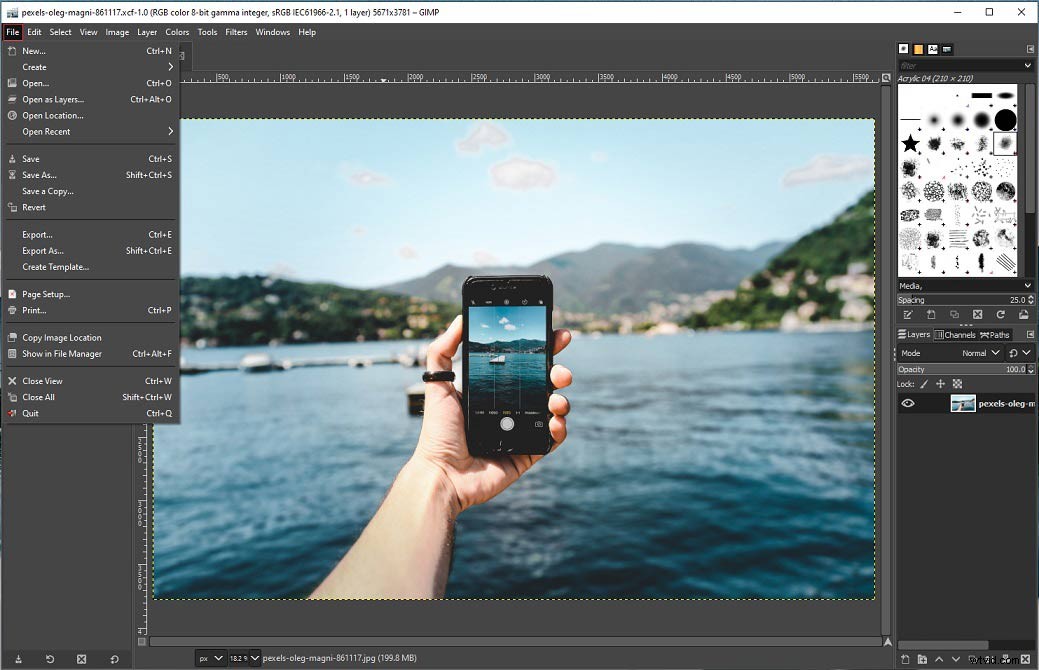1039x670 pixels.
Task: Select the Brushes dock tab icon
Action: point(903,48)
